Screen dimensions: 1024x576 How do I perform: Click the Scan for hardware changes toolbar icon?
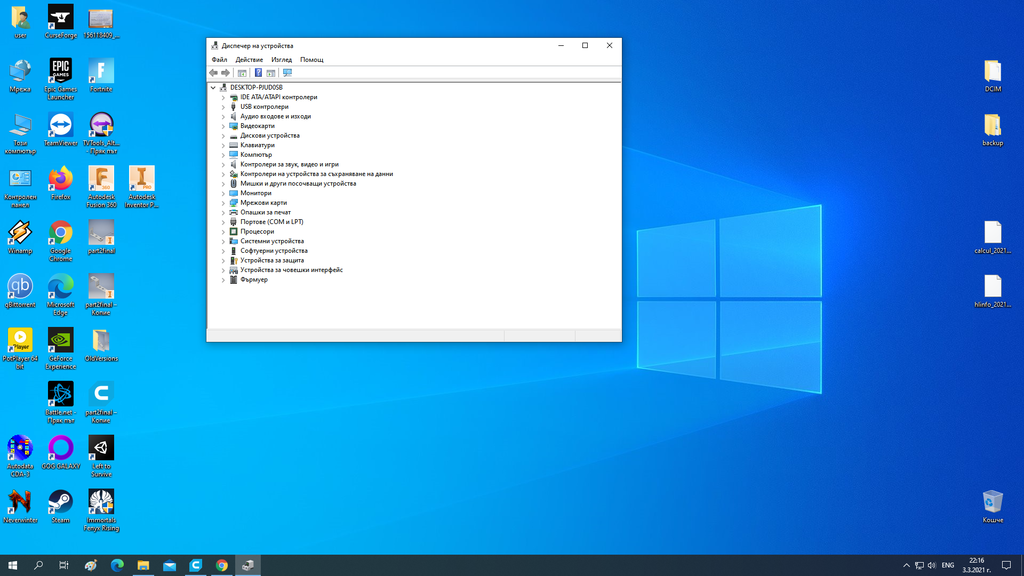[x=287, y=73]
